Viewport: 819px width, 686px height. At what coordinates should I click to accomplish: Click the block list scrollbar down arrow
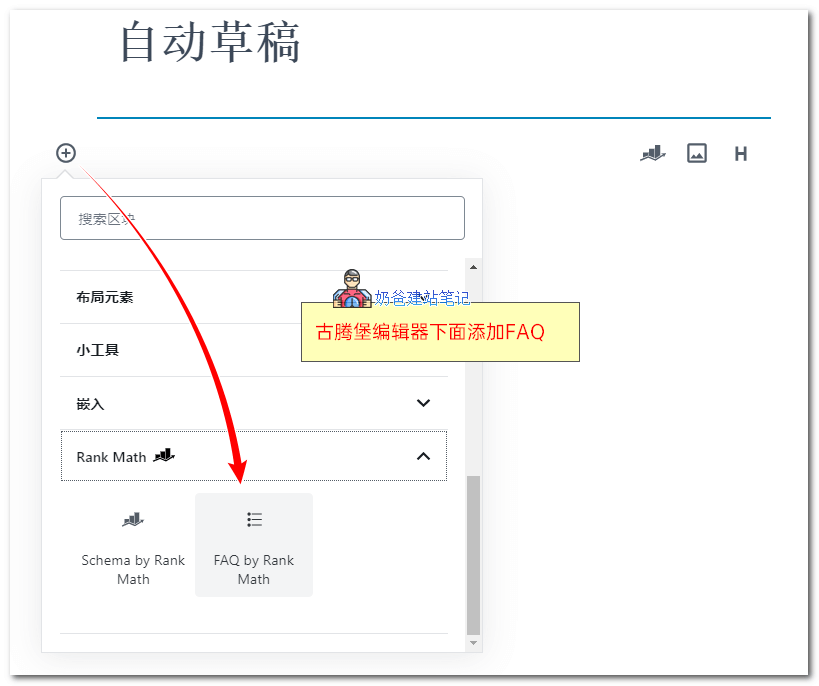tap(474, 643)
